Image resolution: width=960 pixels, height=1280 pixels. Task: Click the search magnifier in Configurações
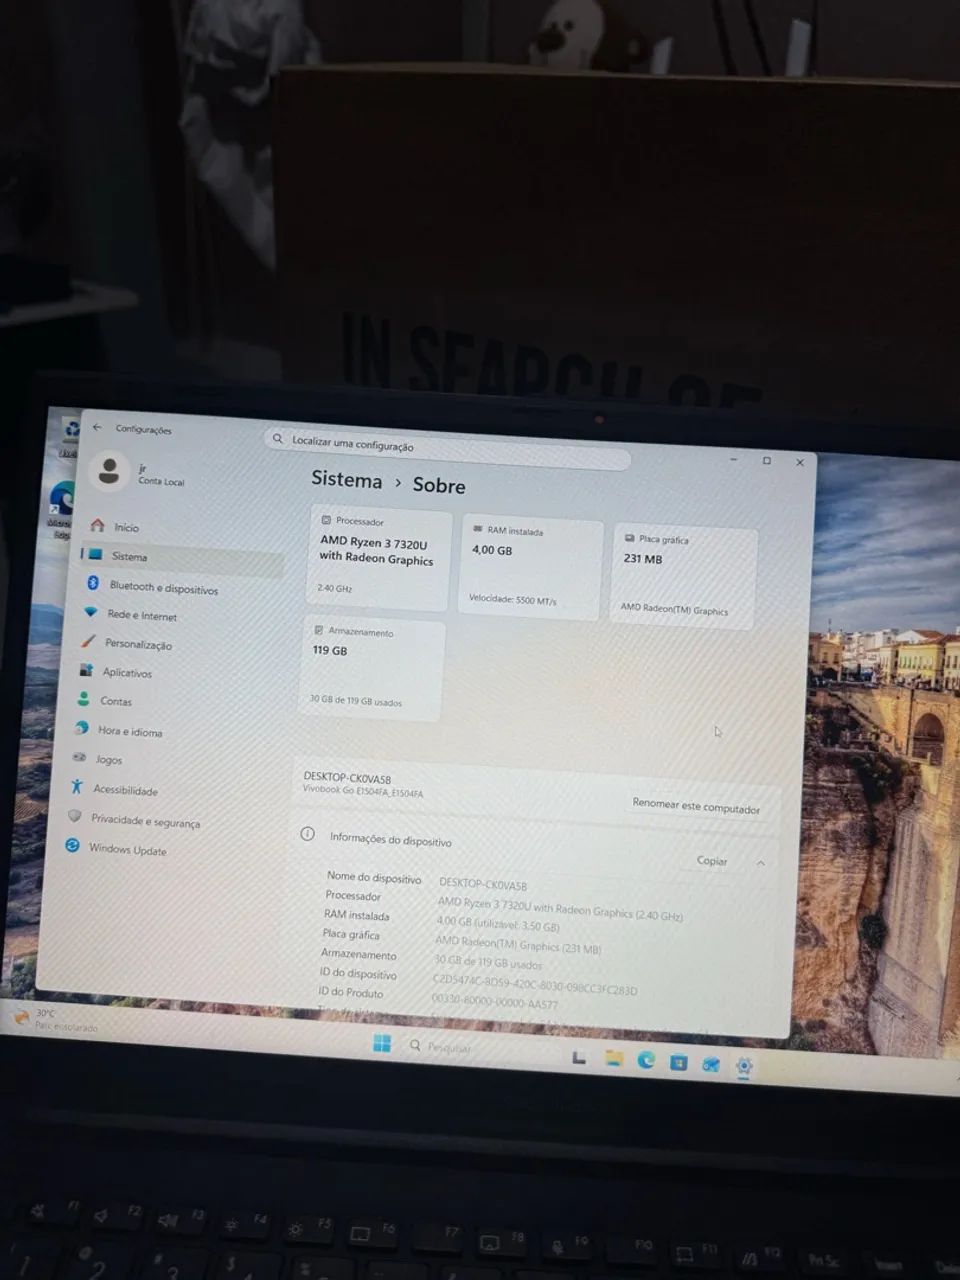tap(278, 438)
